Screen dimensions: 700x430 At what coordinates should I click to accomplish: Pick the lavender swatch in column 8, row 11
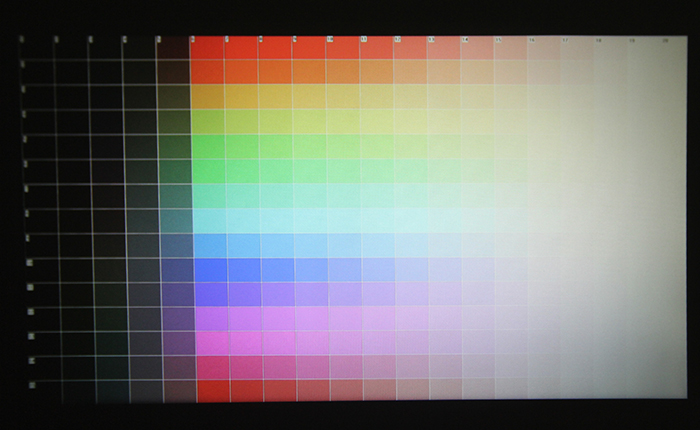click(278, 295)
